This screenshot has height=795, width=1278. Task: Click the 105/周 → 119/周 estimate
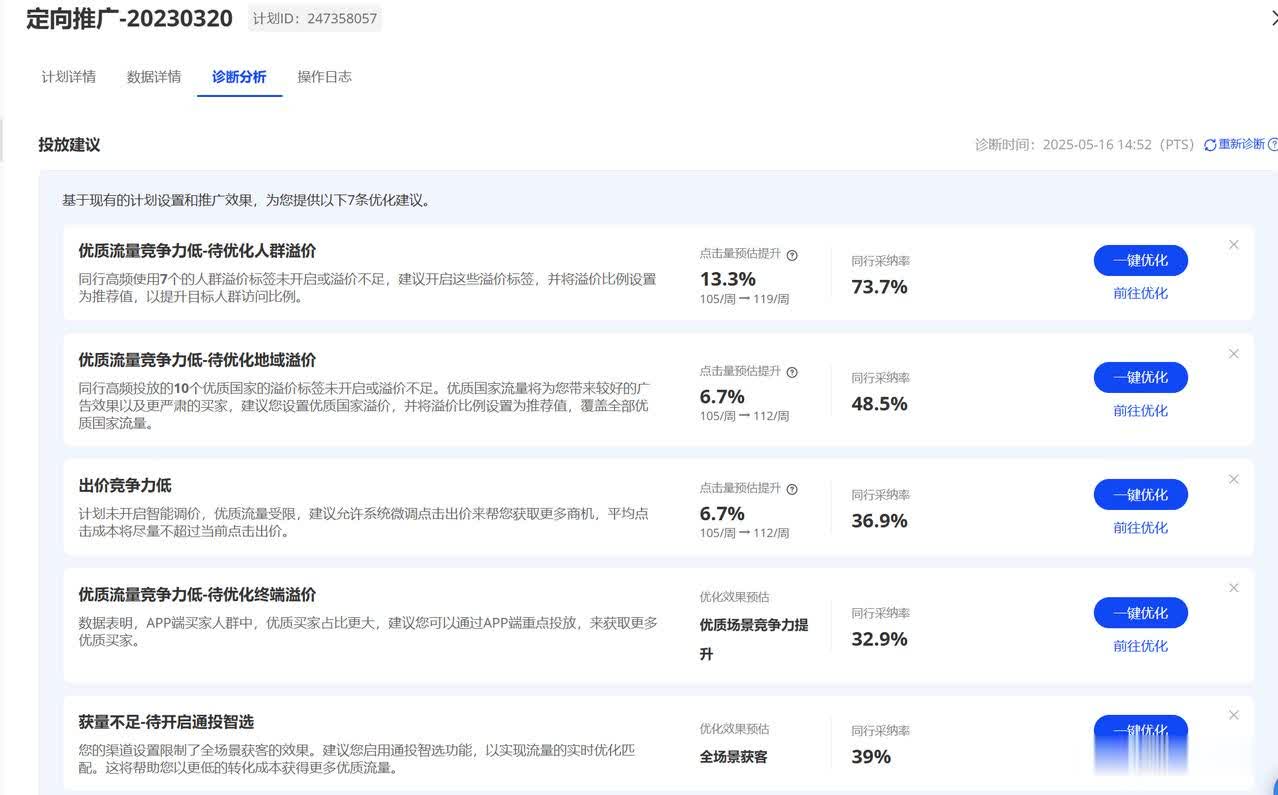click(745, 299)
